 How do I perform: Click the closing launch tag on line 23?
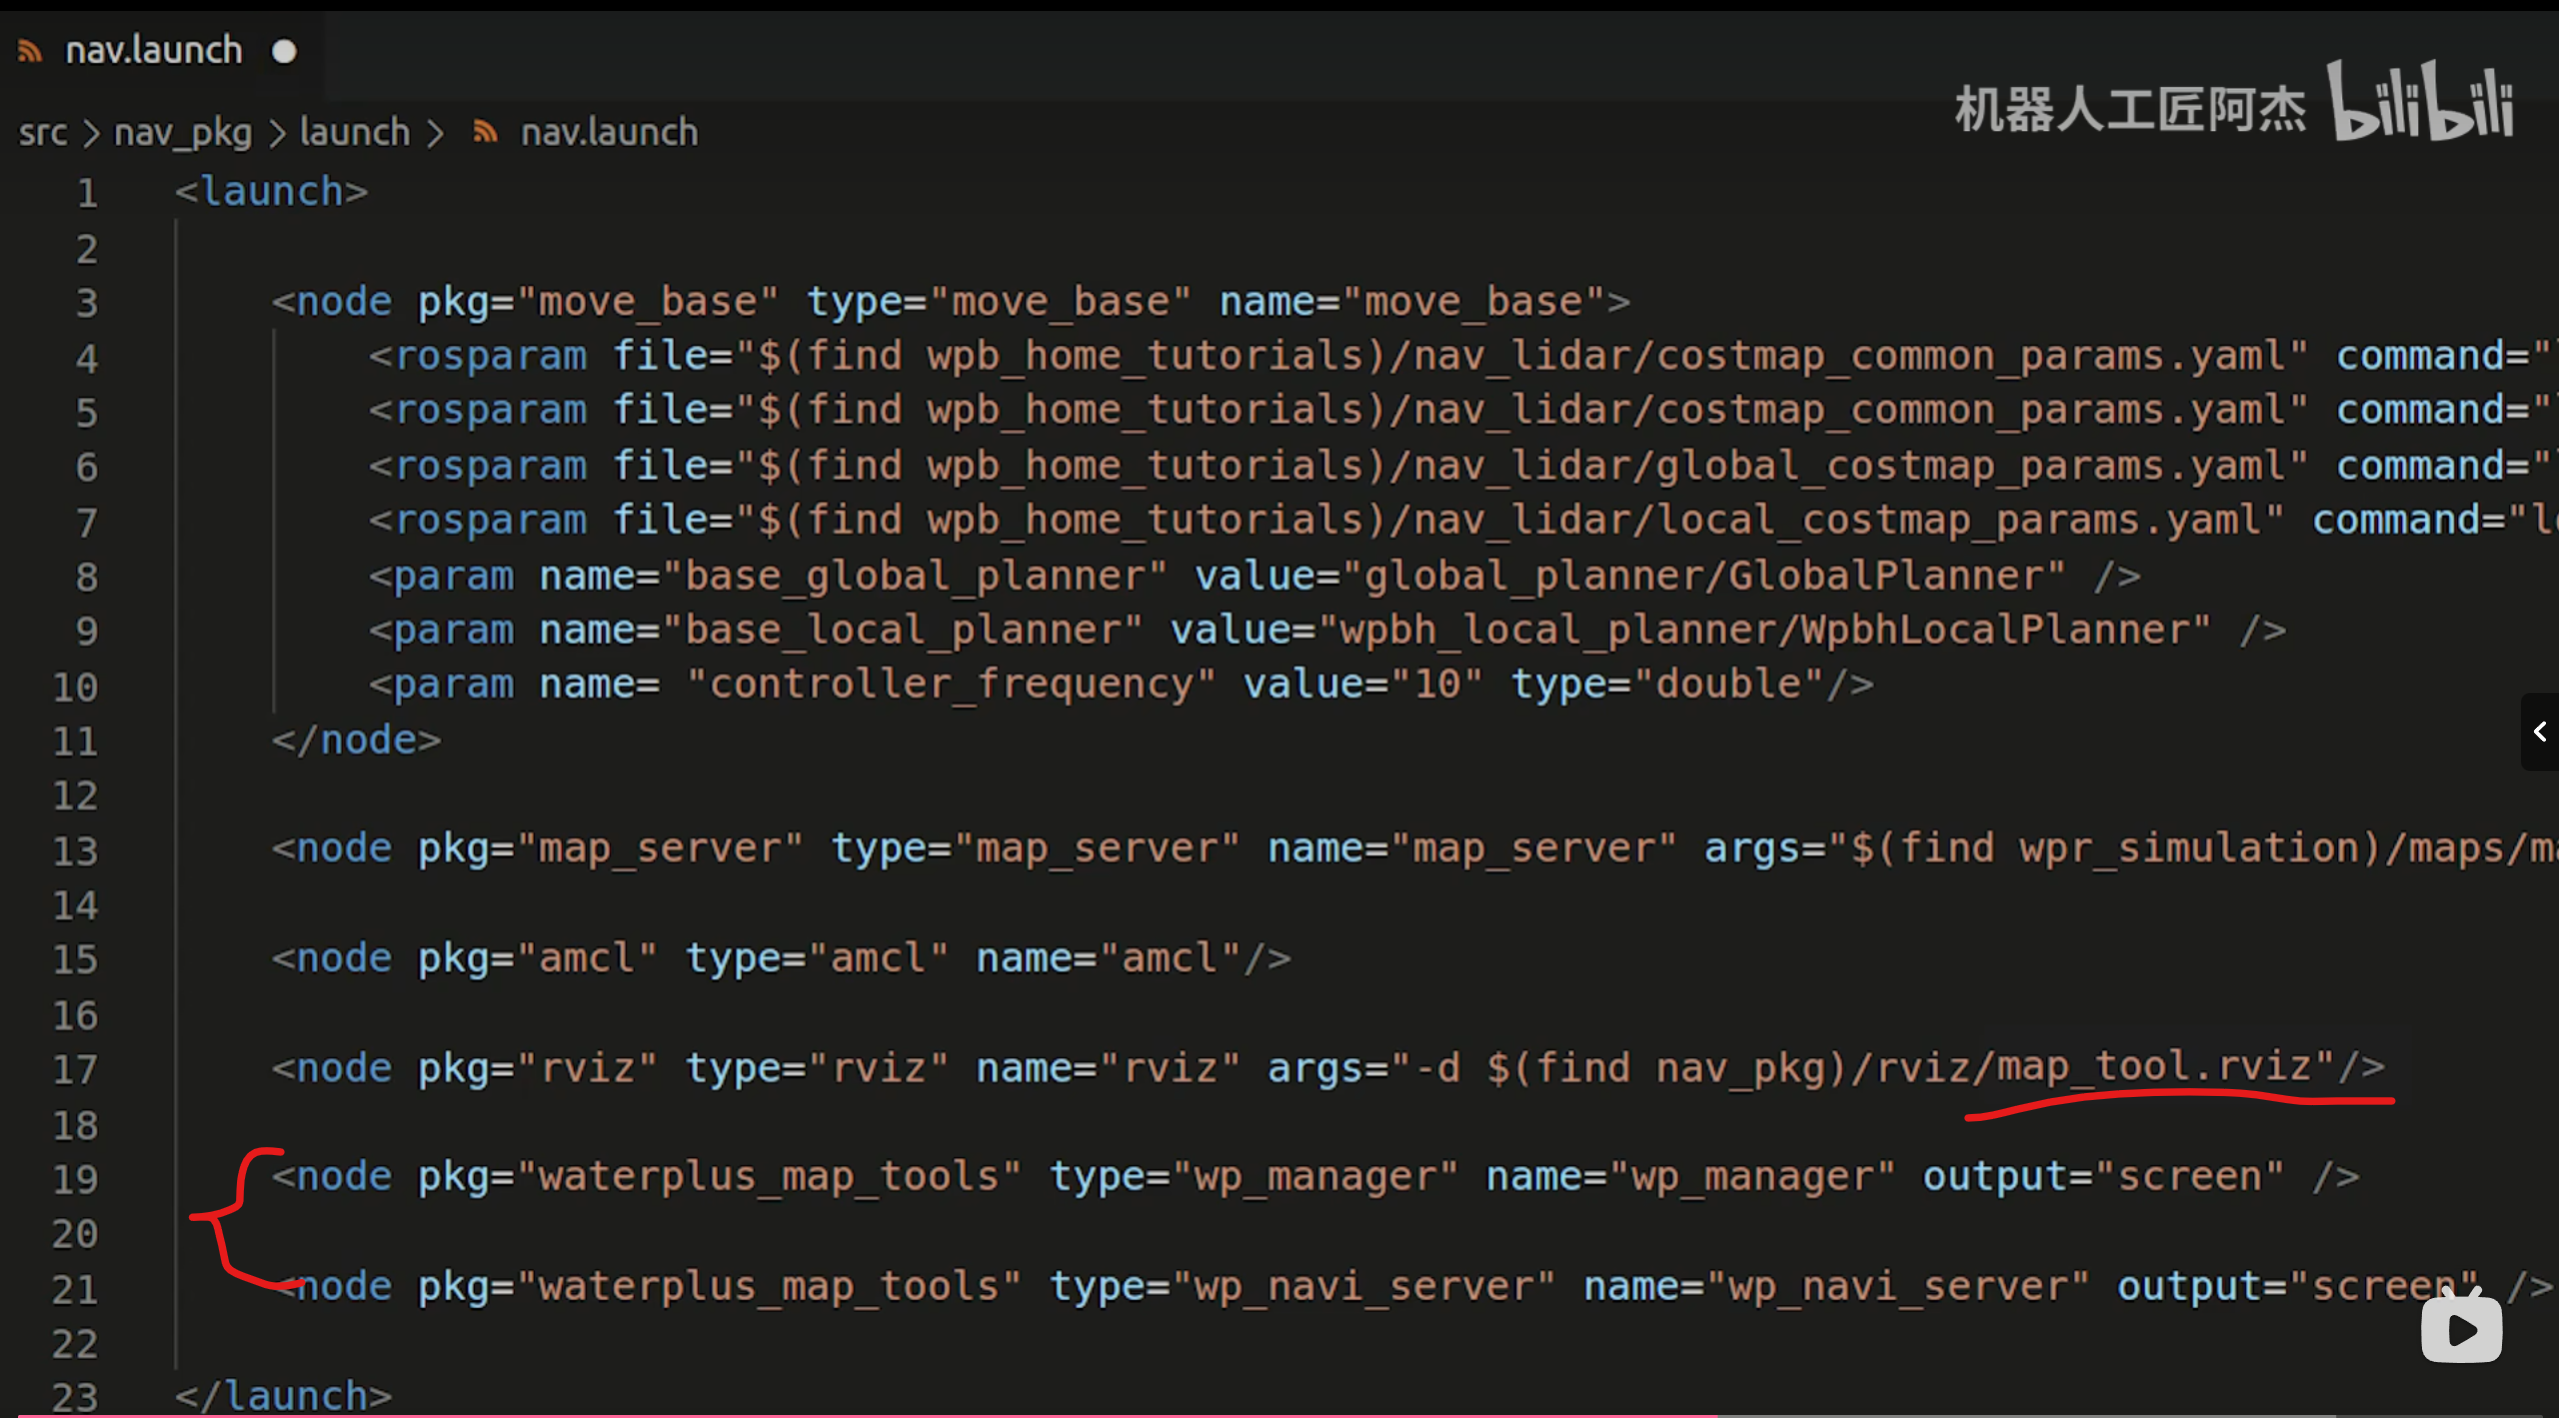[x=283, y=1395]
